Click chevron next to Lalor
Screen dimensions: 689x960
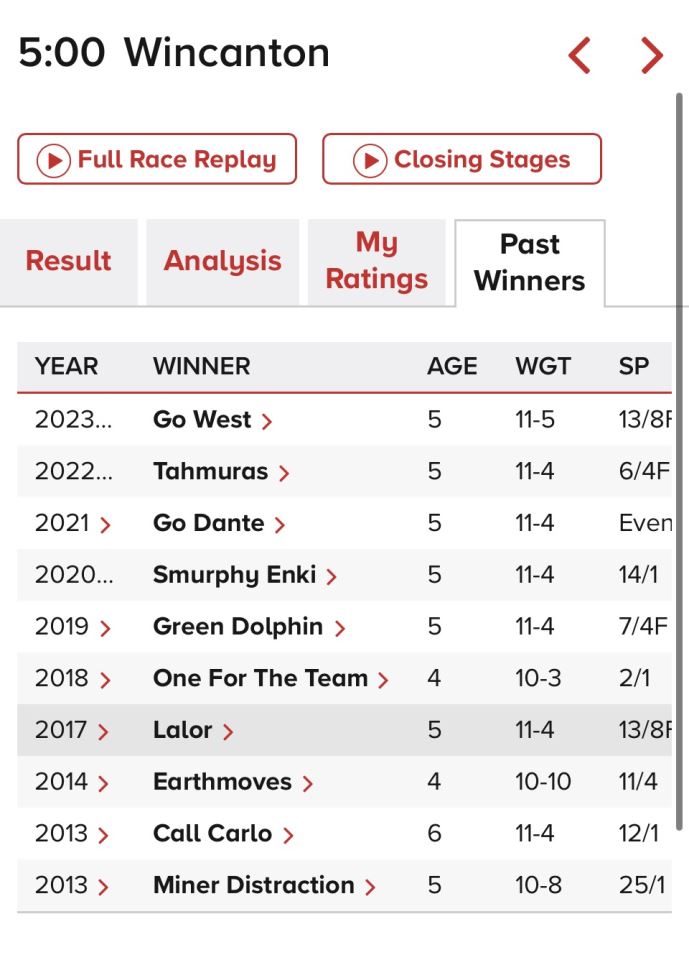coord(228,732)
